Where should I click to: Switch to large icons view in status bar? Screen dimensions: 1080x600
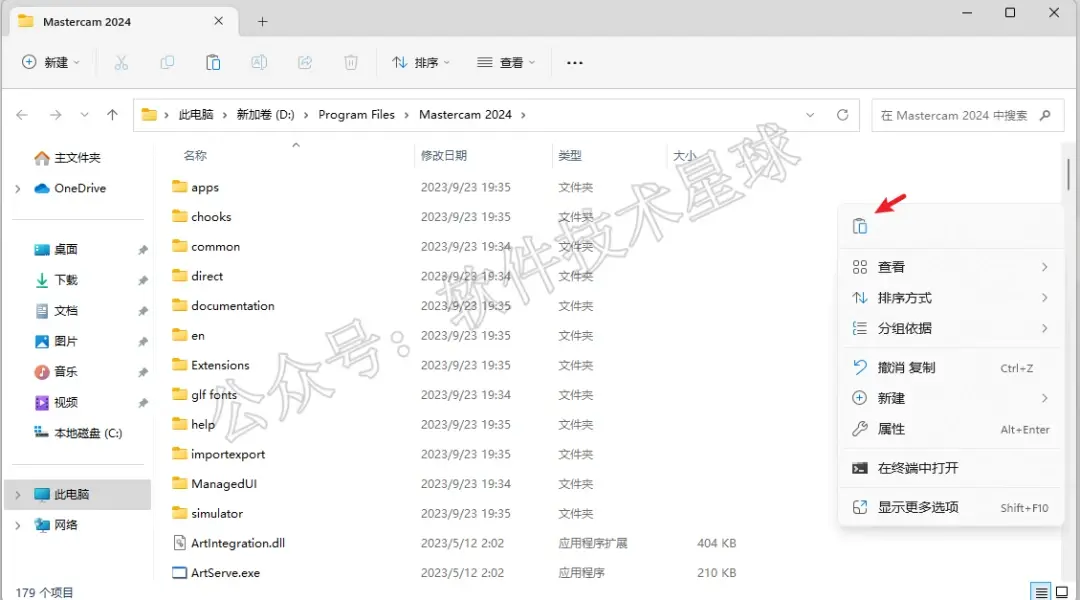click(1062, 592)
